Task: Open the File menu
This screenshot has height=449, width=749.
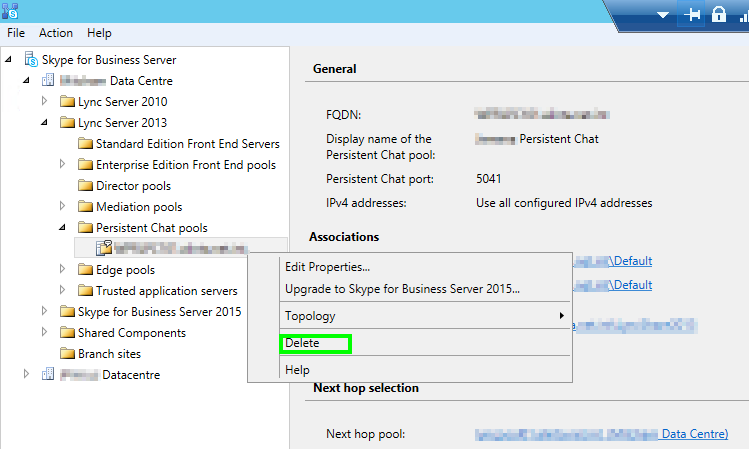Action: tap(16, 33)
